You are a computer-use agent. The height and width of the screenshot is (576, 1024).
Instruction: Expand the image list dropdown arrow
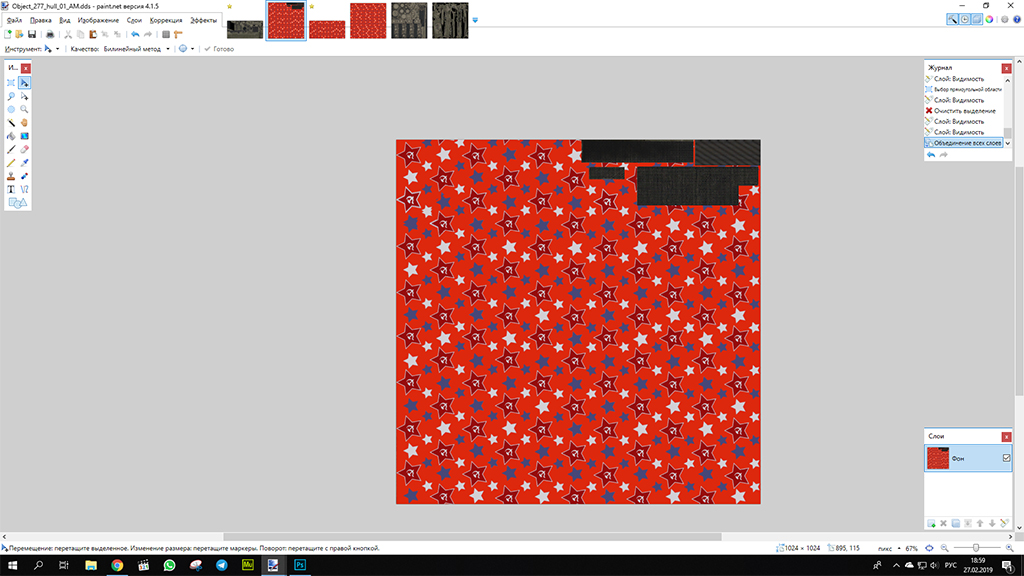tap(475, 20)
